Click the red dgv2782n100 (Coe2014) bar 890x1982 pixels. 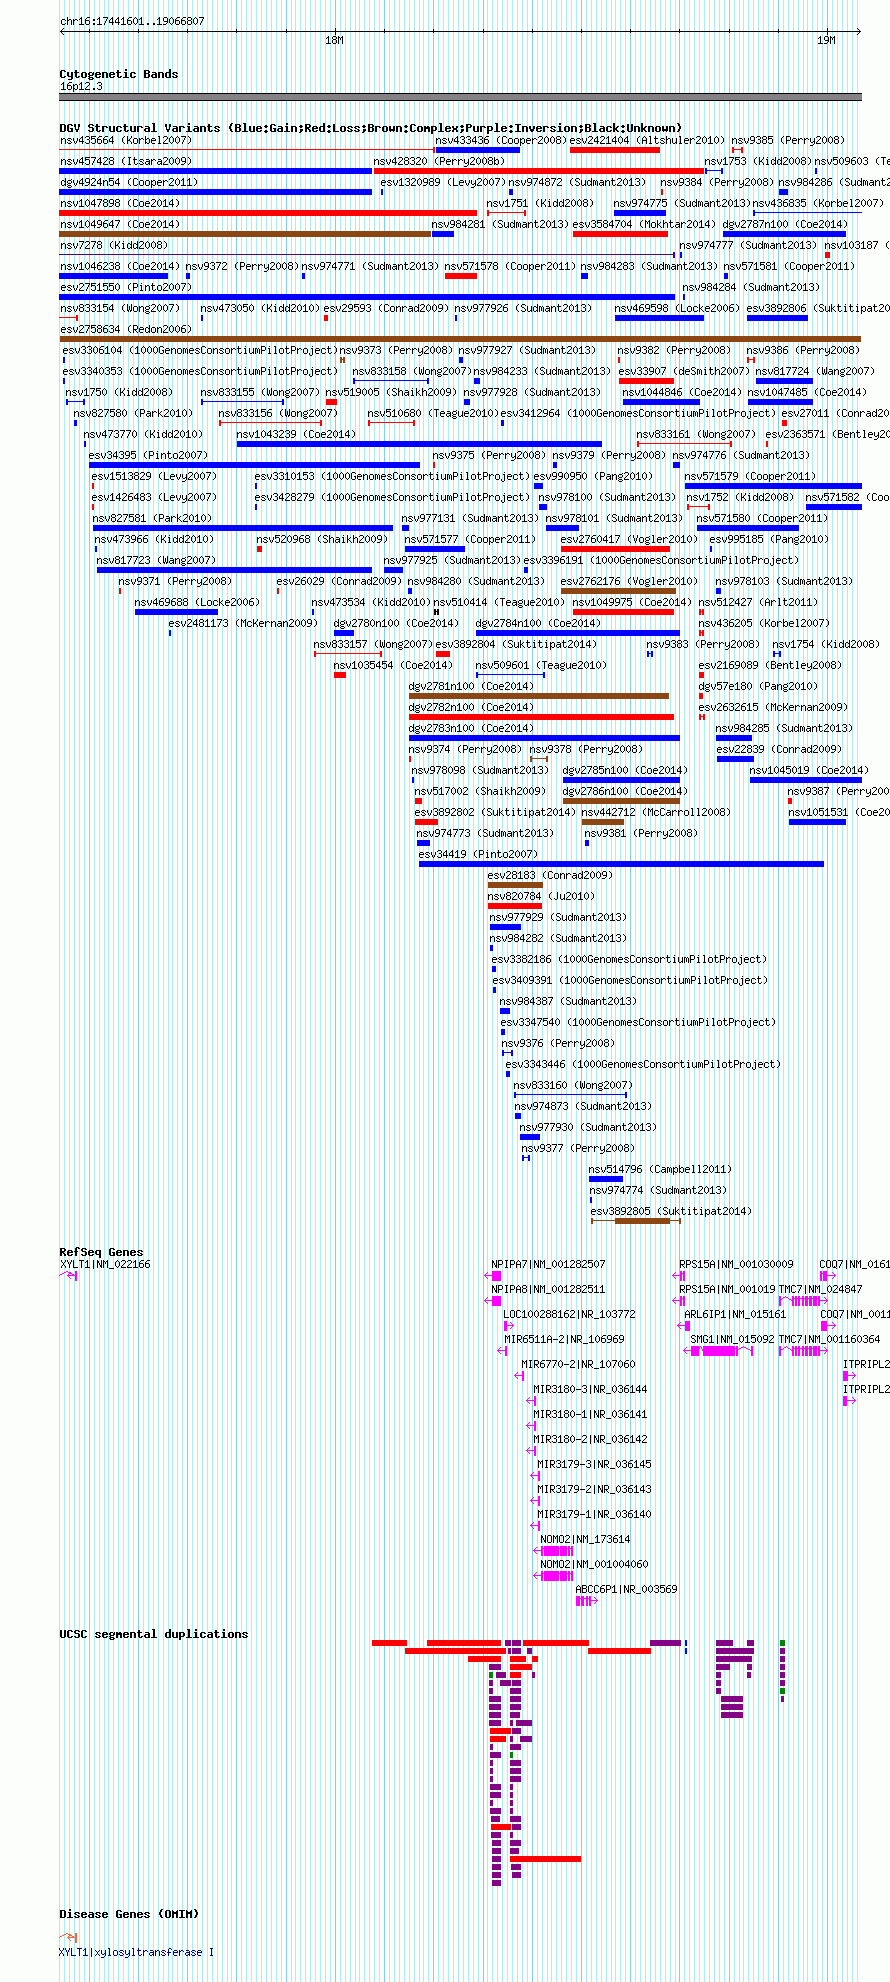pos(541,717)
